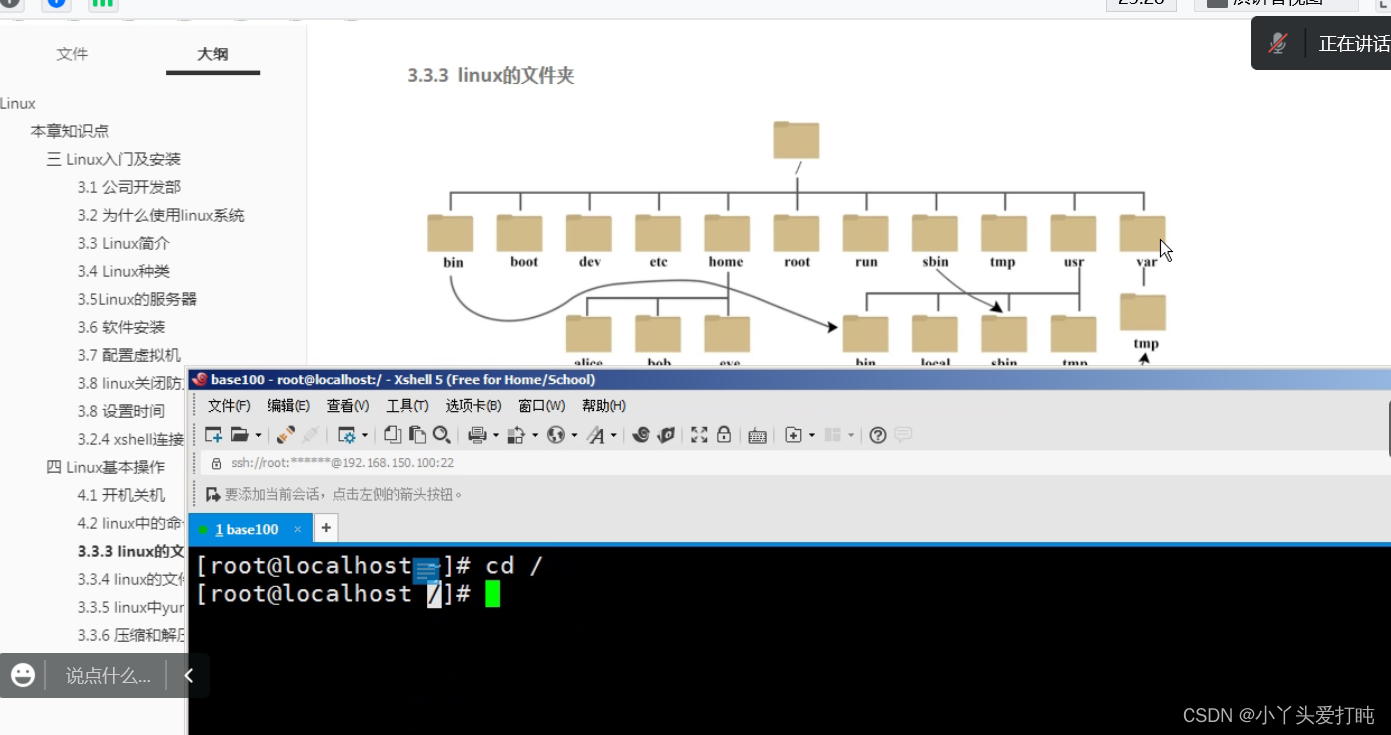Click the Disconnect plug icon
This screenshot has height=735, width=1391.
pos(286,435)
